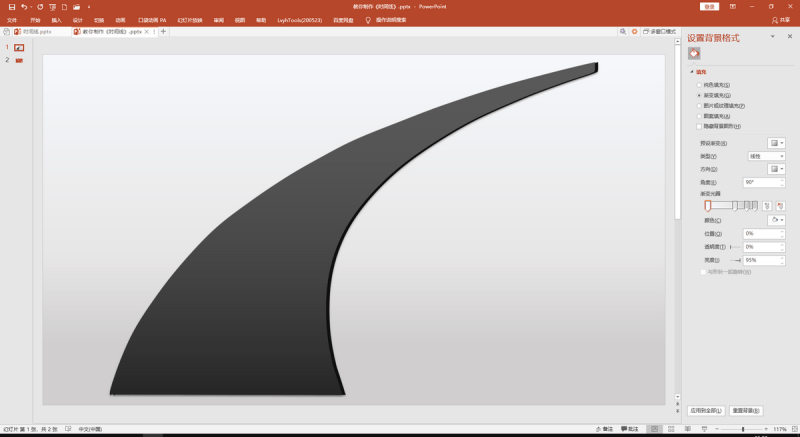Expand the 类型 gradient type combo box
Screen dimensions: 800x437
(x=766, y=156)
